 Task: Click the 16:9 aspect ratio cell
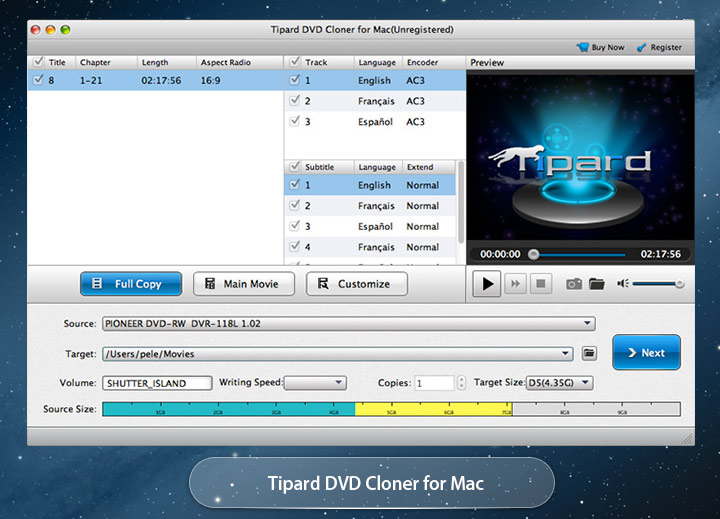(x=210, y=80)
